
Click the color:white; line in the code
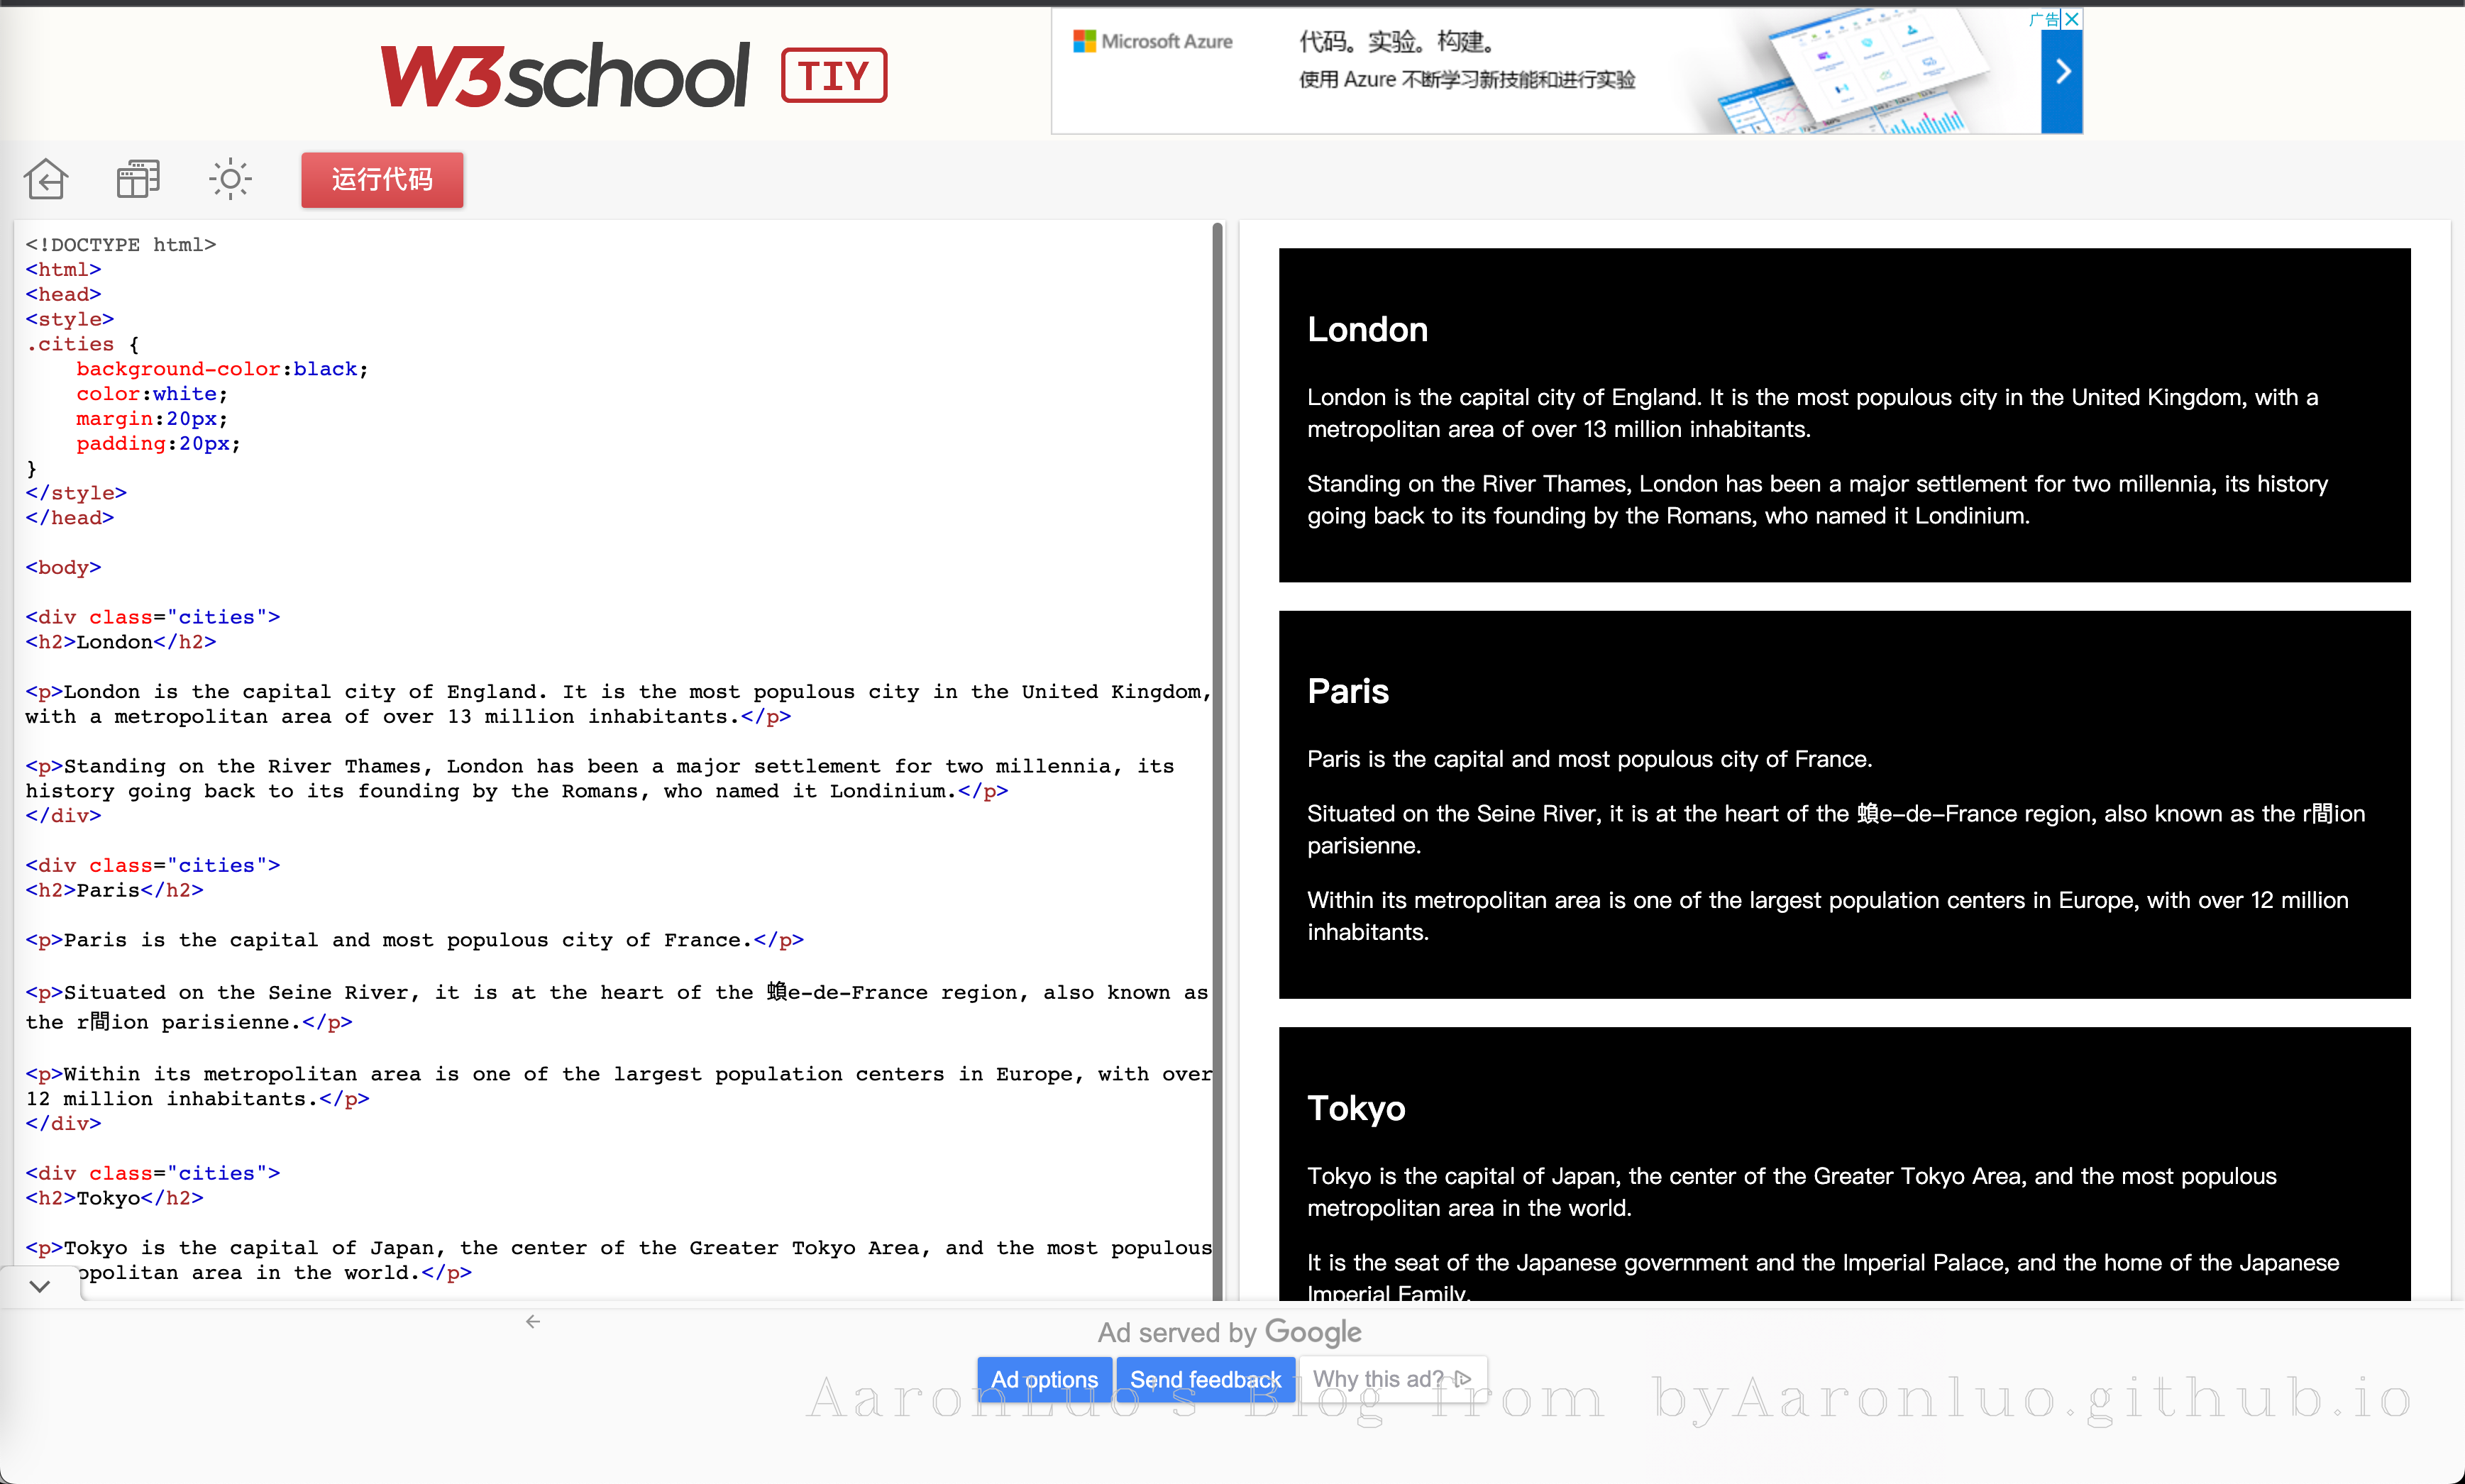152,394
